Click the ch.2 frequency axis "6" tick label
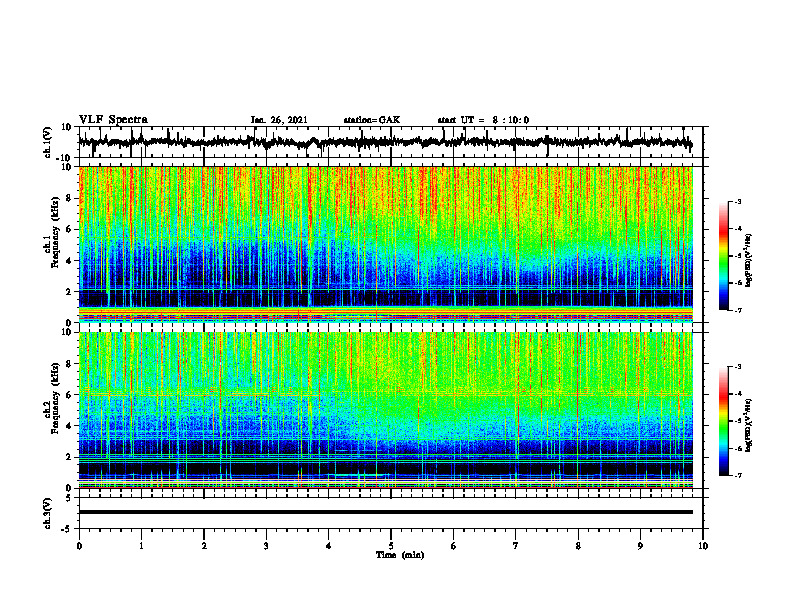792x612 pixels. (x=70, y=395)
